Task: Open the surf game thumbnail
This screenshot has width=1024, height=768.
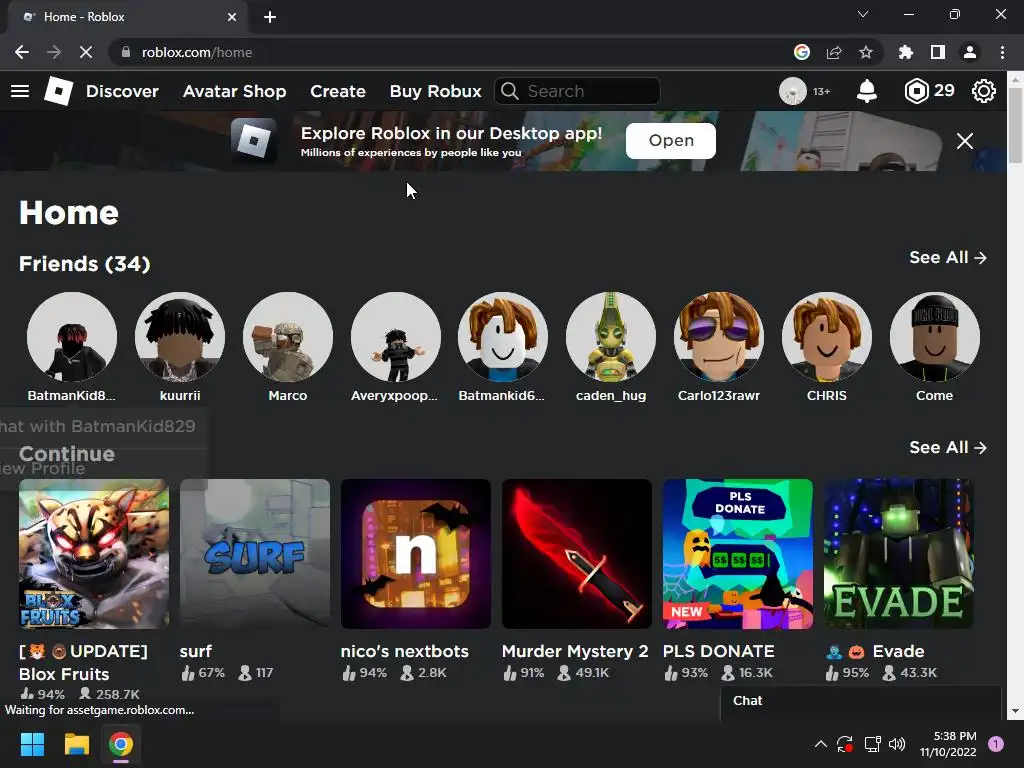Action: pyautogui.click(x=255, y=554)
